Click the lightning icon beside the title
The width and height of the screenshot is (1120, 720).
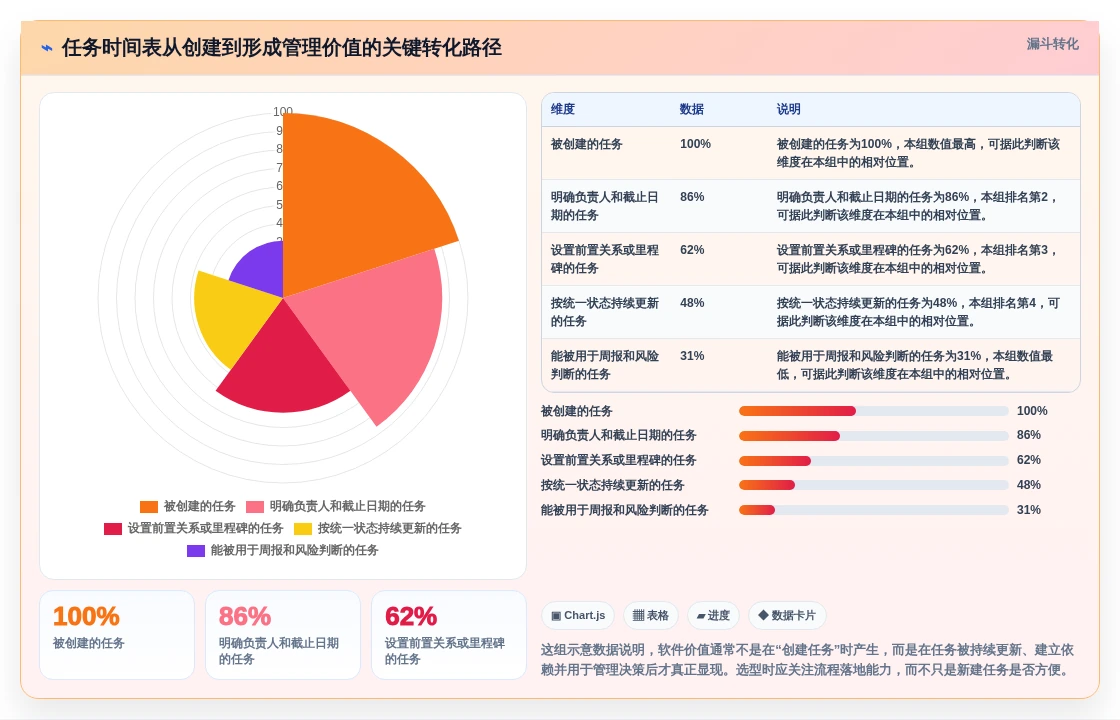(46, 48)
